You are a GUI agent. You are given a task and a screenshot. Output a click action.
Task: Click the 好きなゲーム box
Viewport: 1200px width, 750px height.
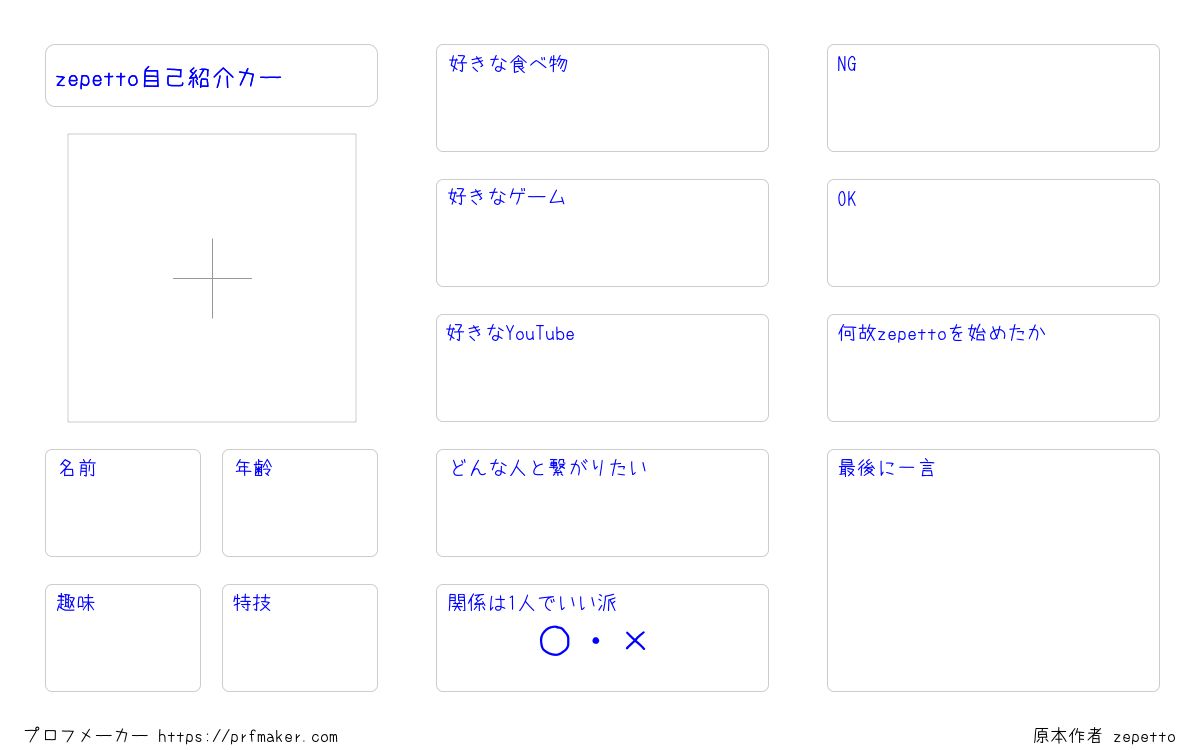point(602,233)
